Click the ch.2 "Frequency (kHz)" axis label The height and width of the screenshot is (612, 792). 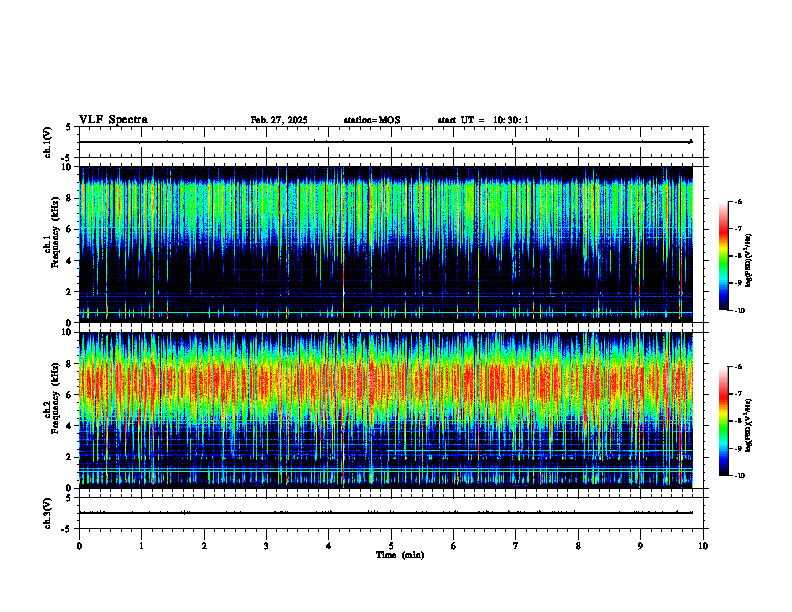point(55,397)
